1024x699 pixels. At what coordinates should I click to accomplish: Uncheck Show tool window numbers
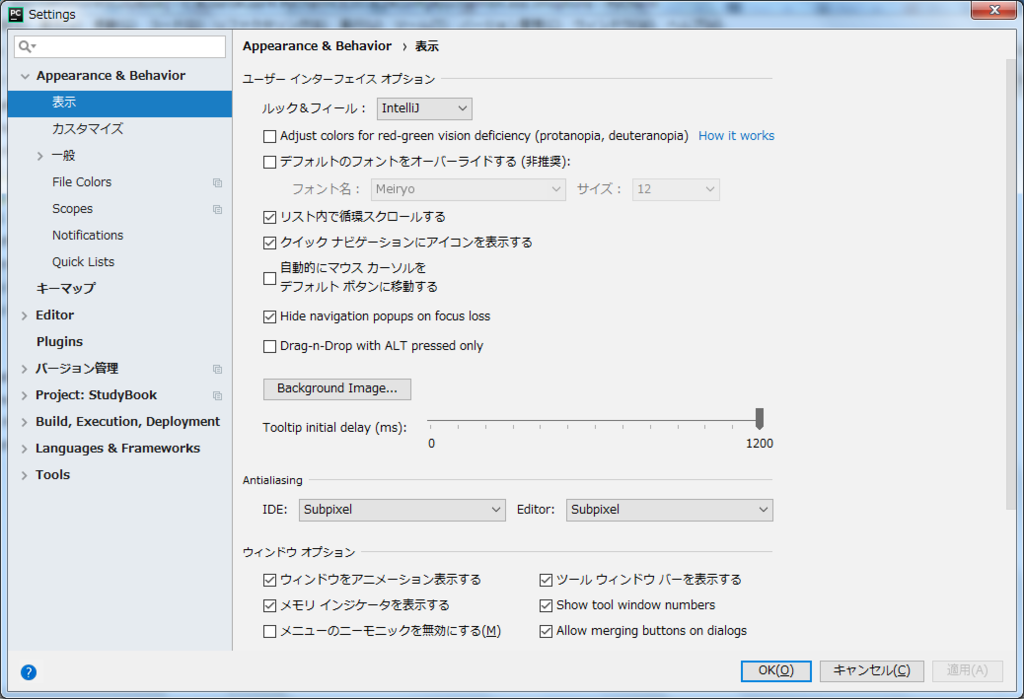tap(546, 606)
